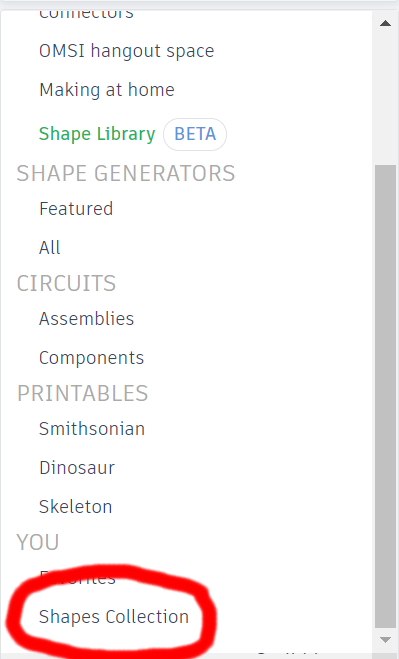The width and height of the screenshot is (399, 659).
Task: Select Dinosaur printables
Action: (77, 468)
